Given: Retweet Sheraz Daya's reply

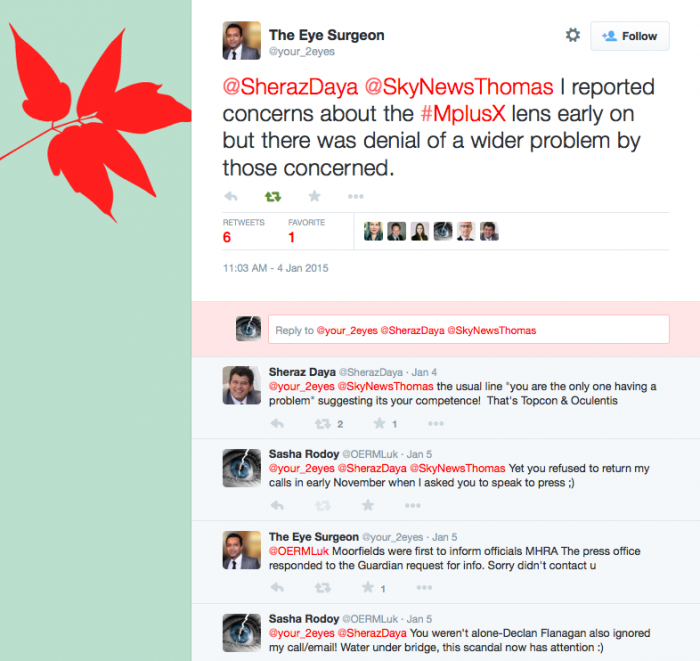Looking at the screenshot, I should click(323, 424).
